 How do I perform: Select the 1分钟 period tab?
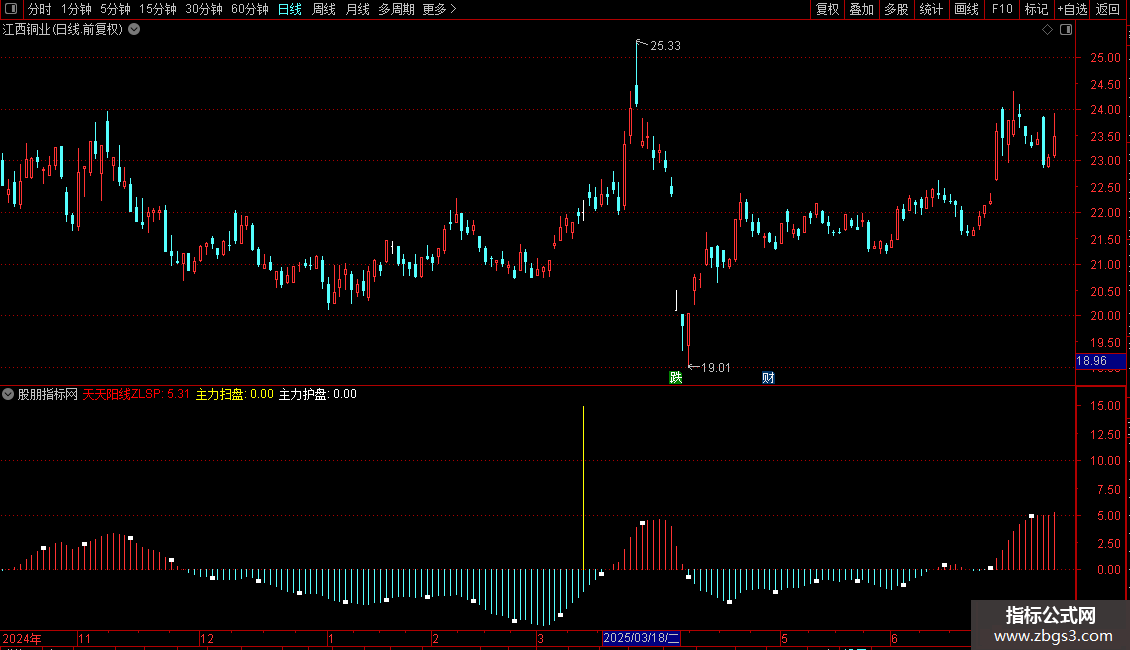tap(76, 9)
